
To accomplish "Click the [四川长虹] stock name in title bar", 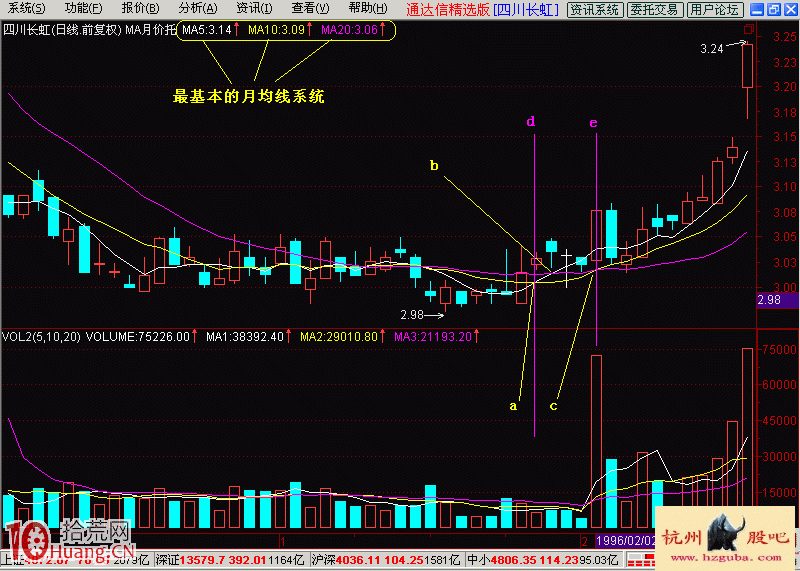I will [x=527, y=9].
